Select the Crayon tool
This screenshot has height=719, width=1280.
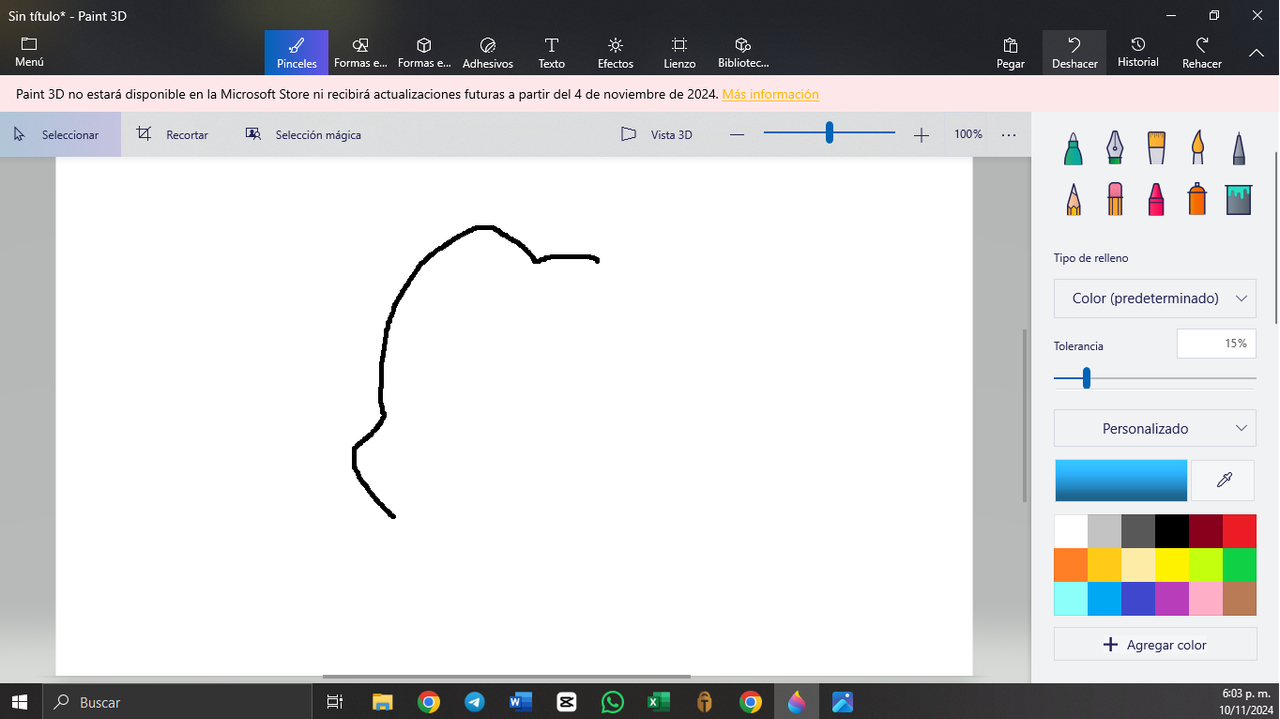1156,199
